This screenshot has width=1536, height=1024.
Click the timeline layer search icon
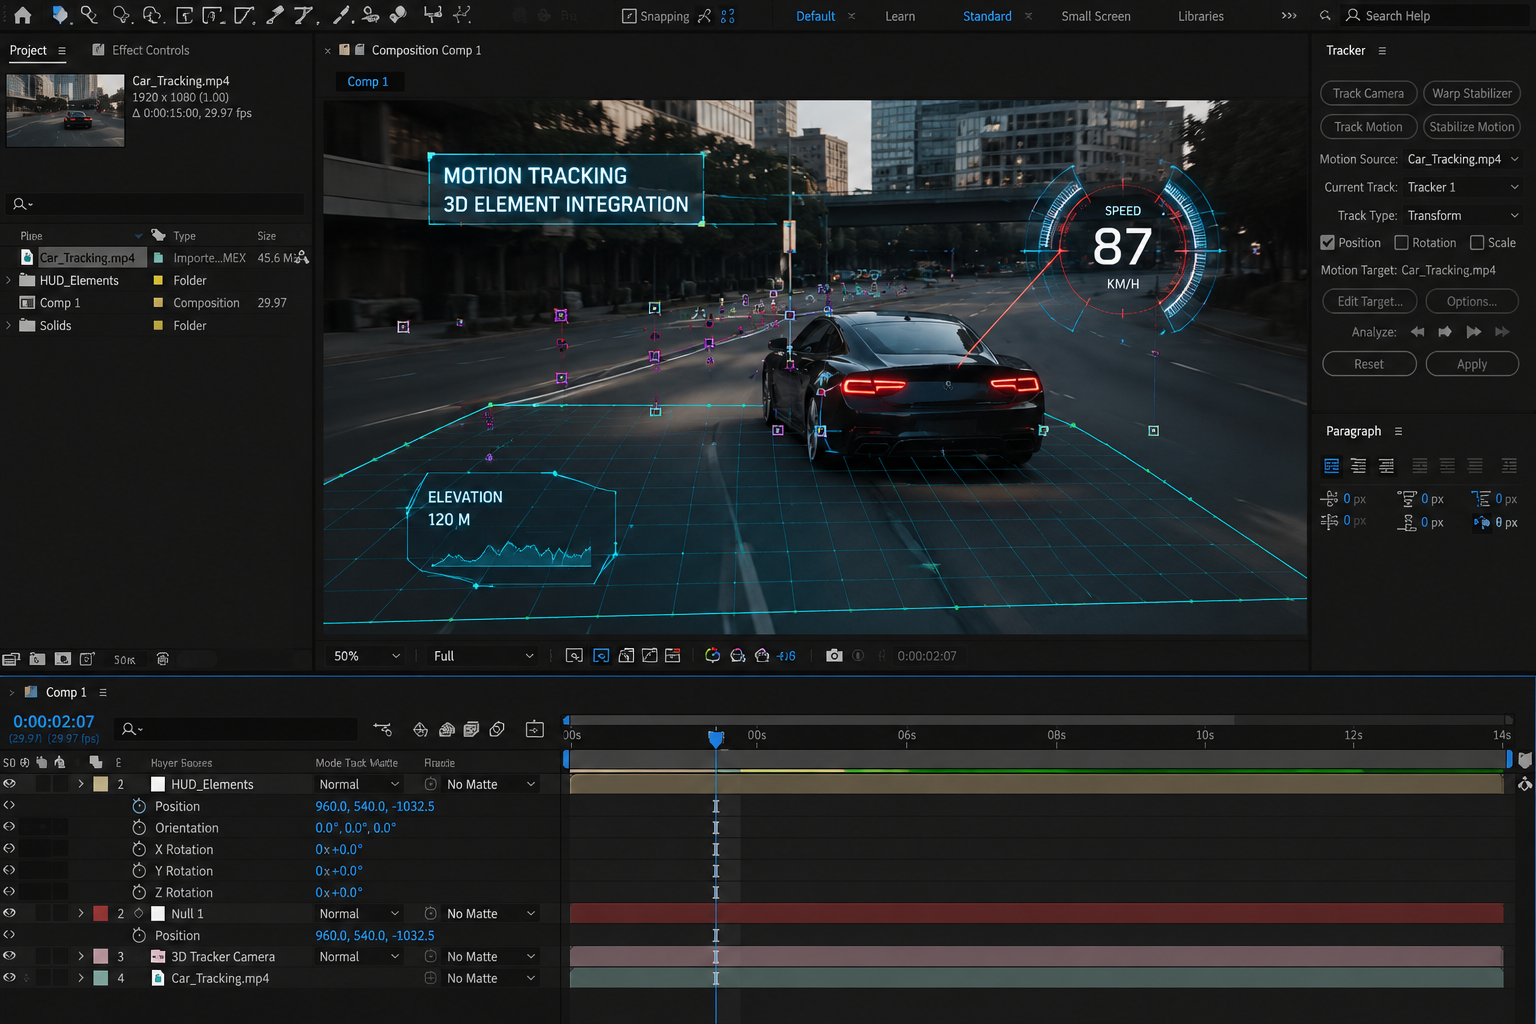(x=131, y=729)
